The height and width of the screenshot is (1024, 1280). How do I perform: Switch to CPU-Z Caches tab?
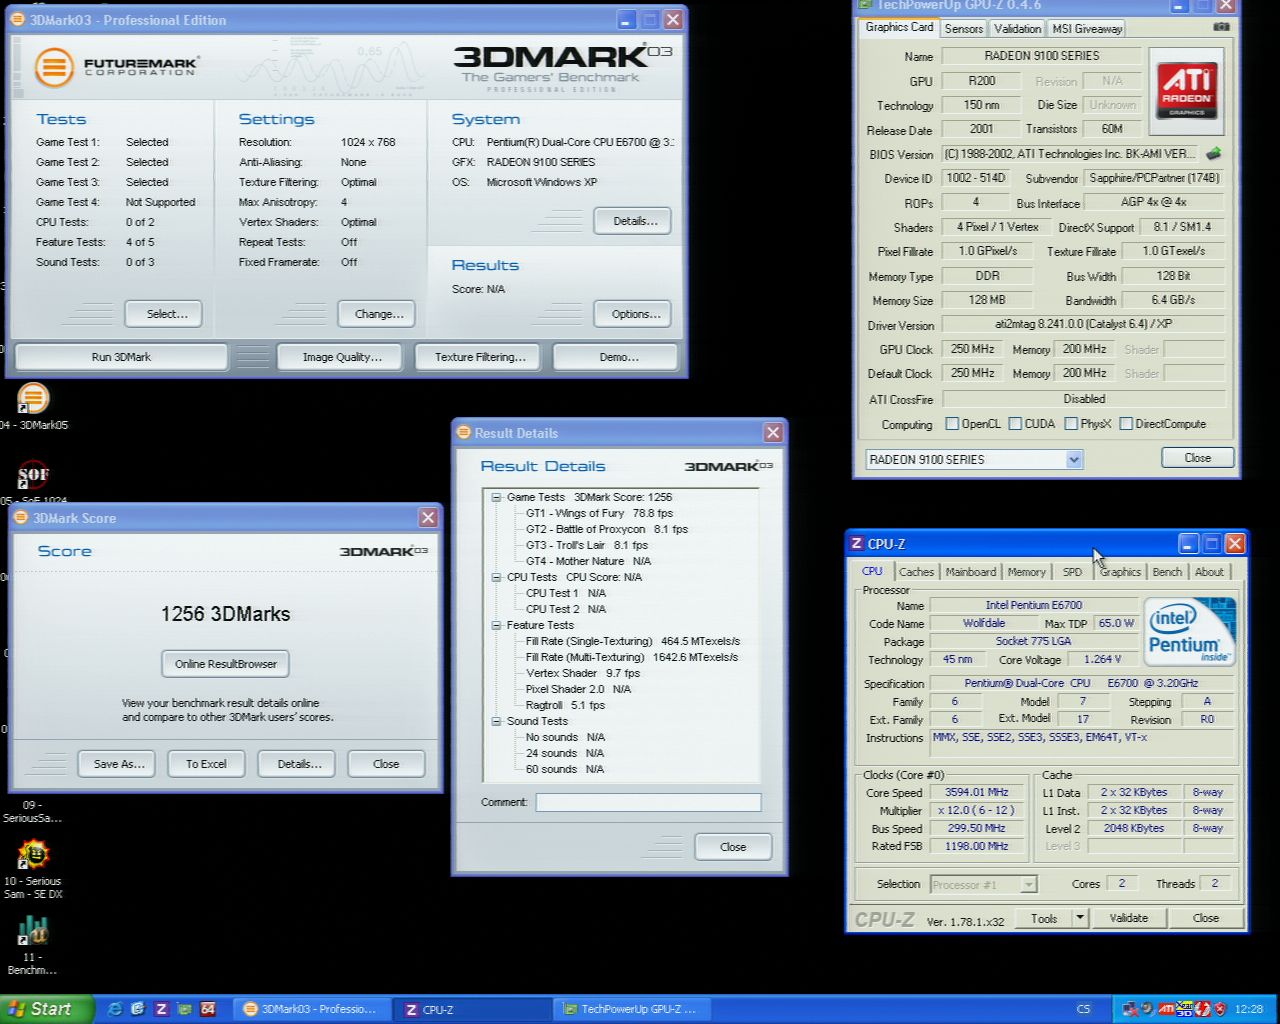(916, 572)
